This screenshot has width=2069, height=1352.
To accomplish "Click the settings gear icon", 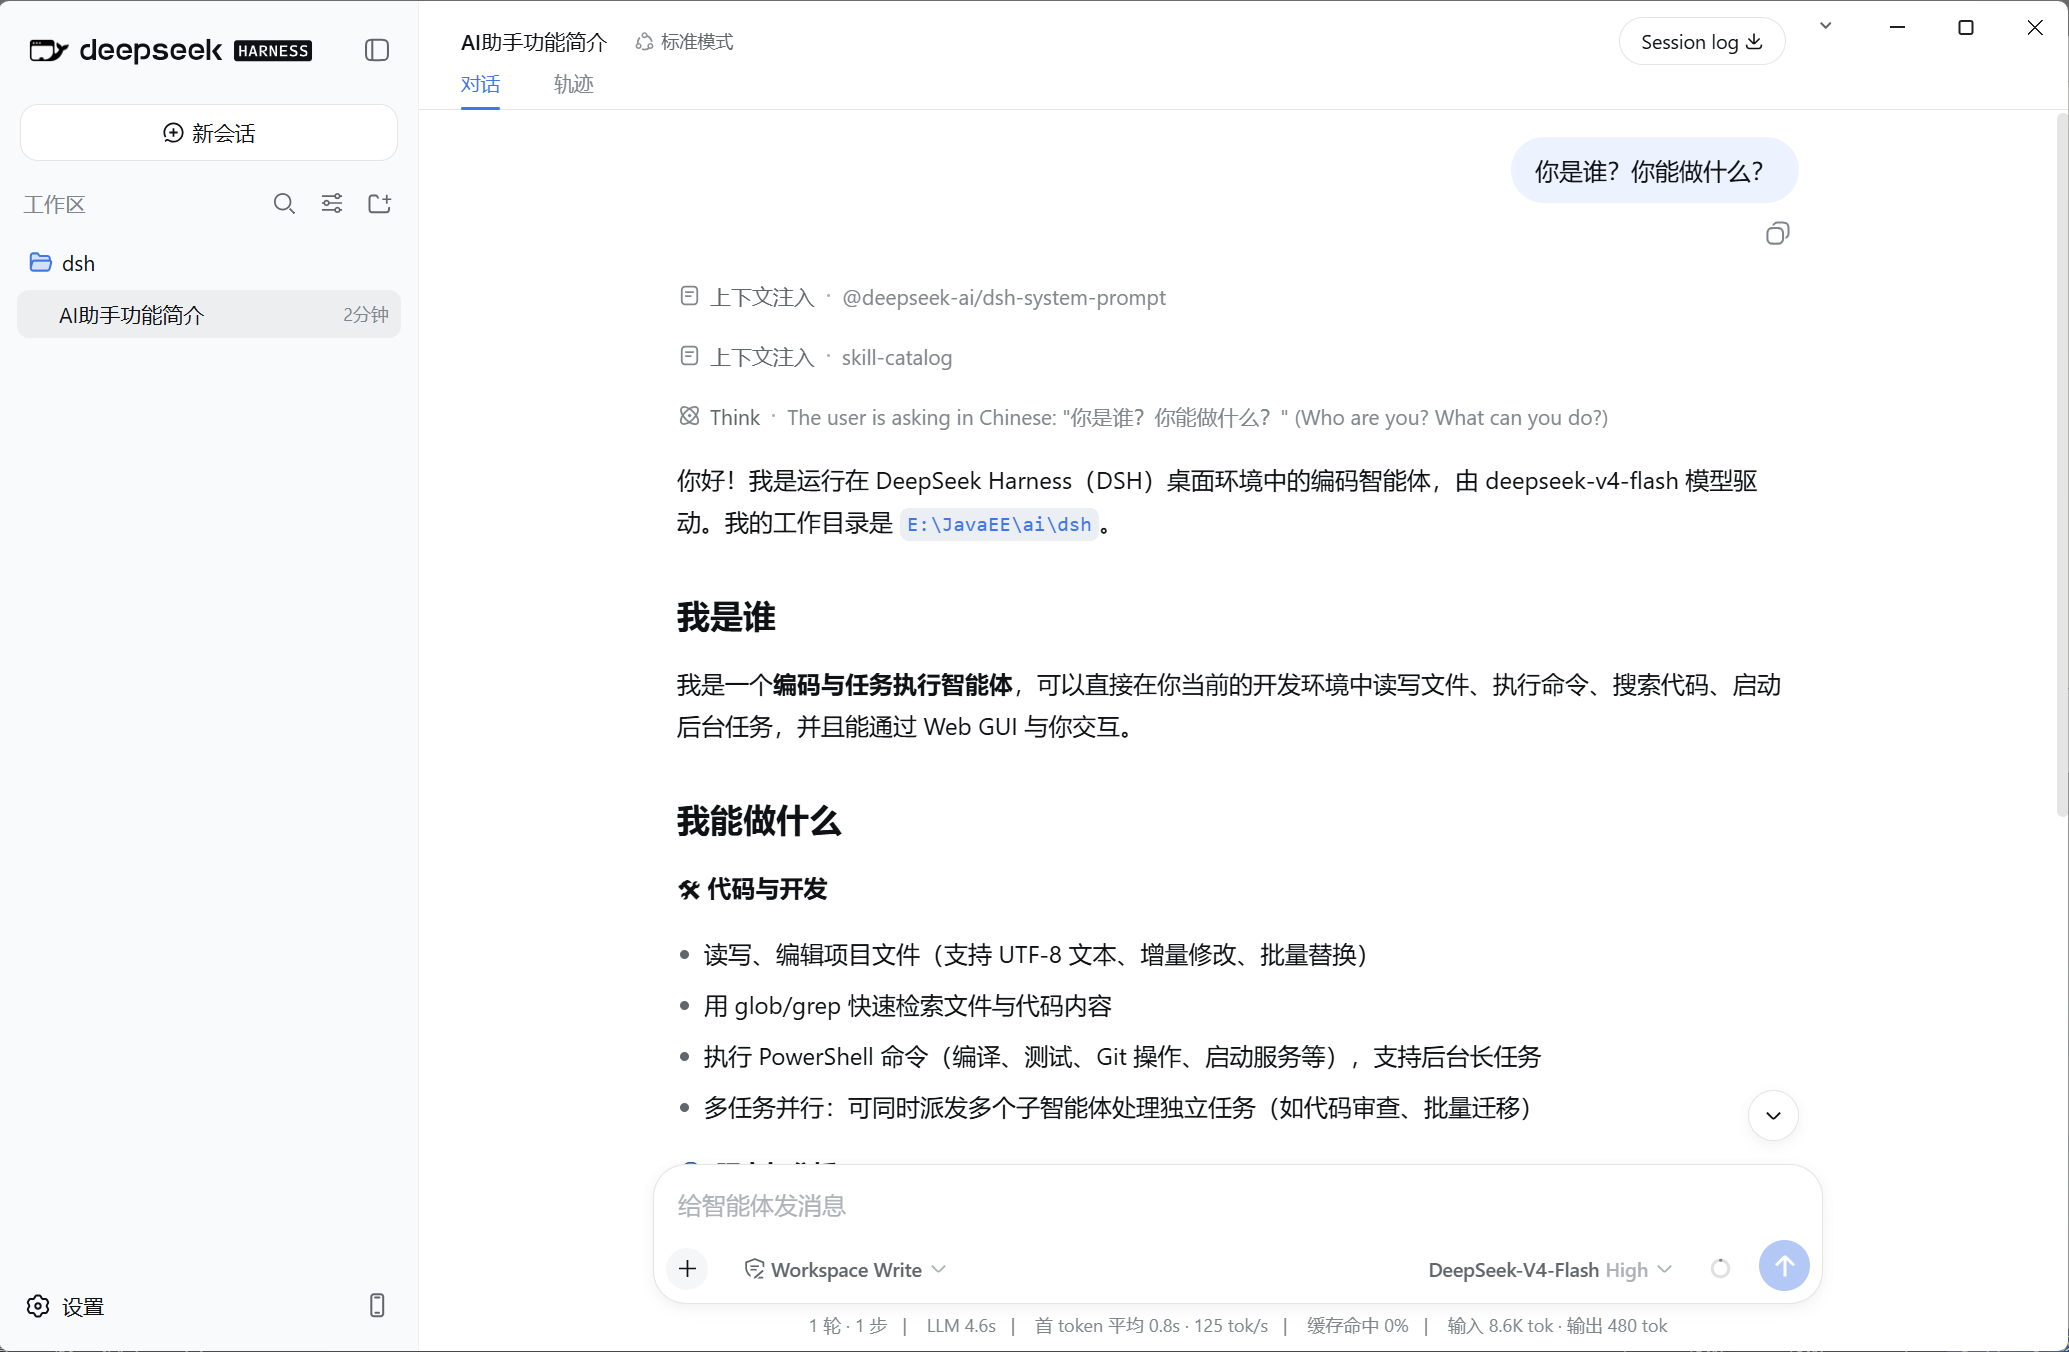I will pyautogui.click(x=38, y=1306).
